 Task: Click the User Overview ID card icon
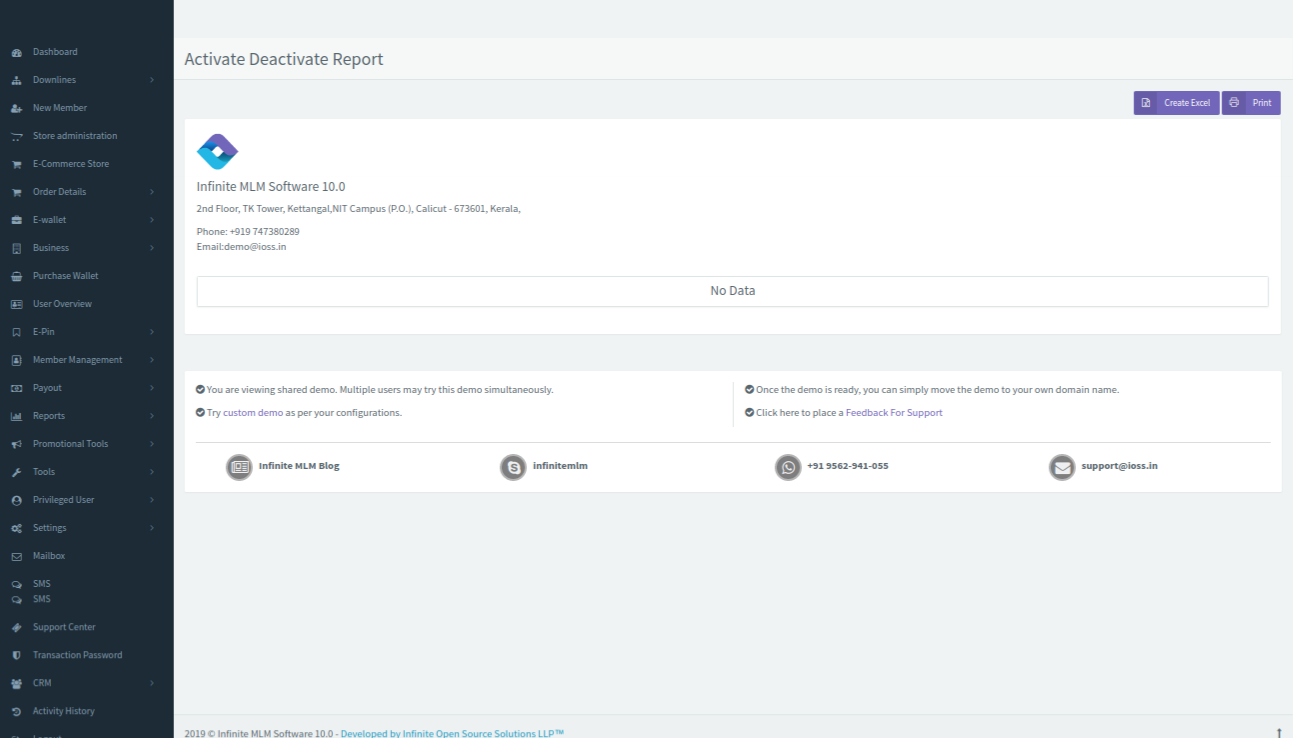[x=16, y=304]
